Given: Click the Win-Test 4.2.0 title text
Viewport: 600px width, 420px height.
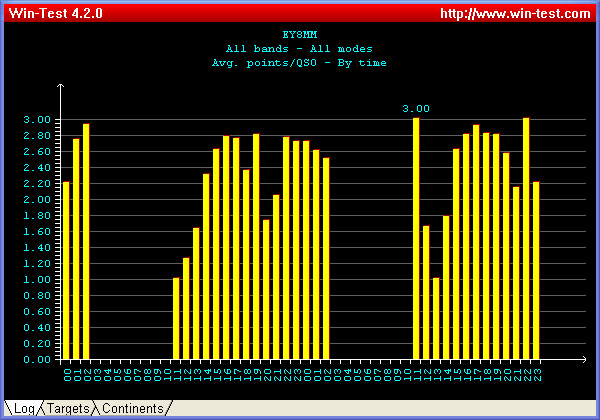Looking at the screenshot, I should 55,13.
